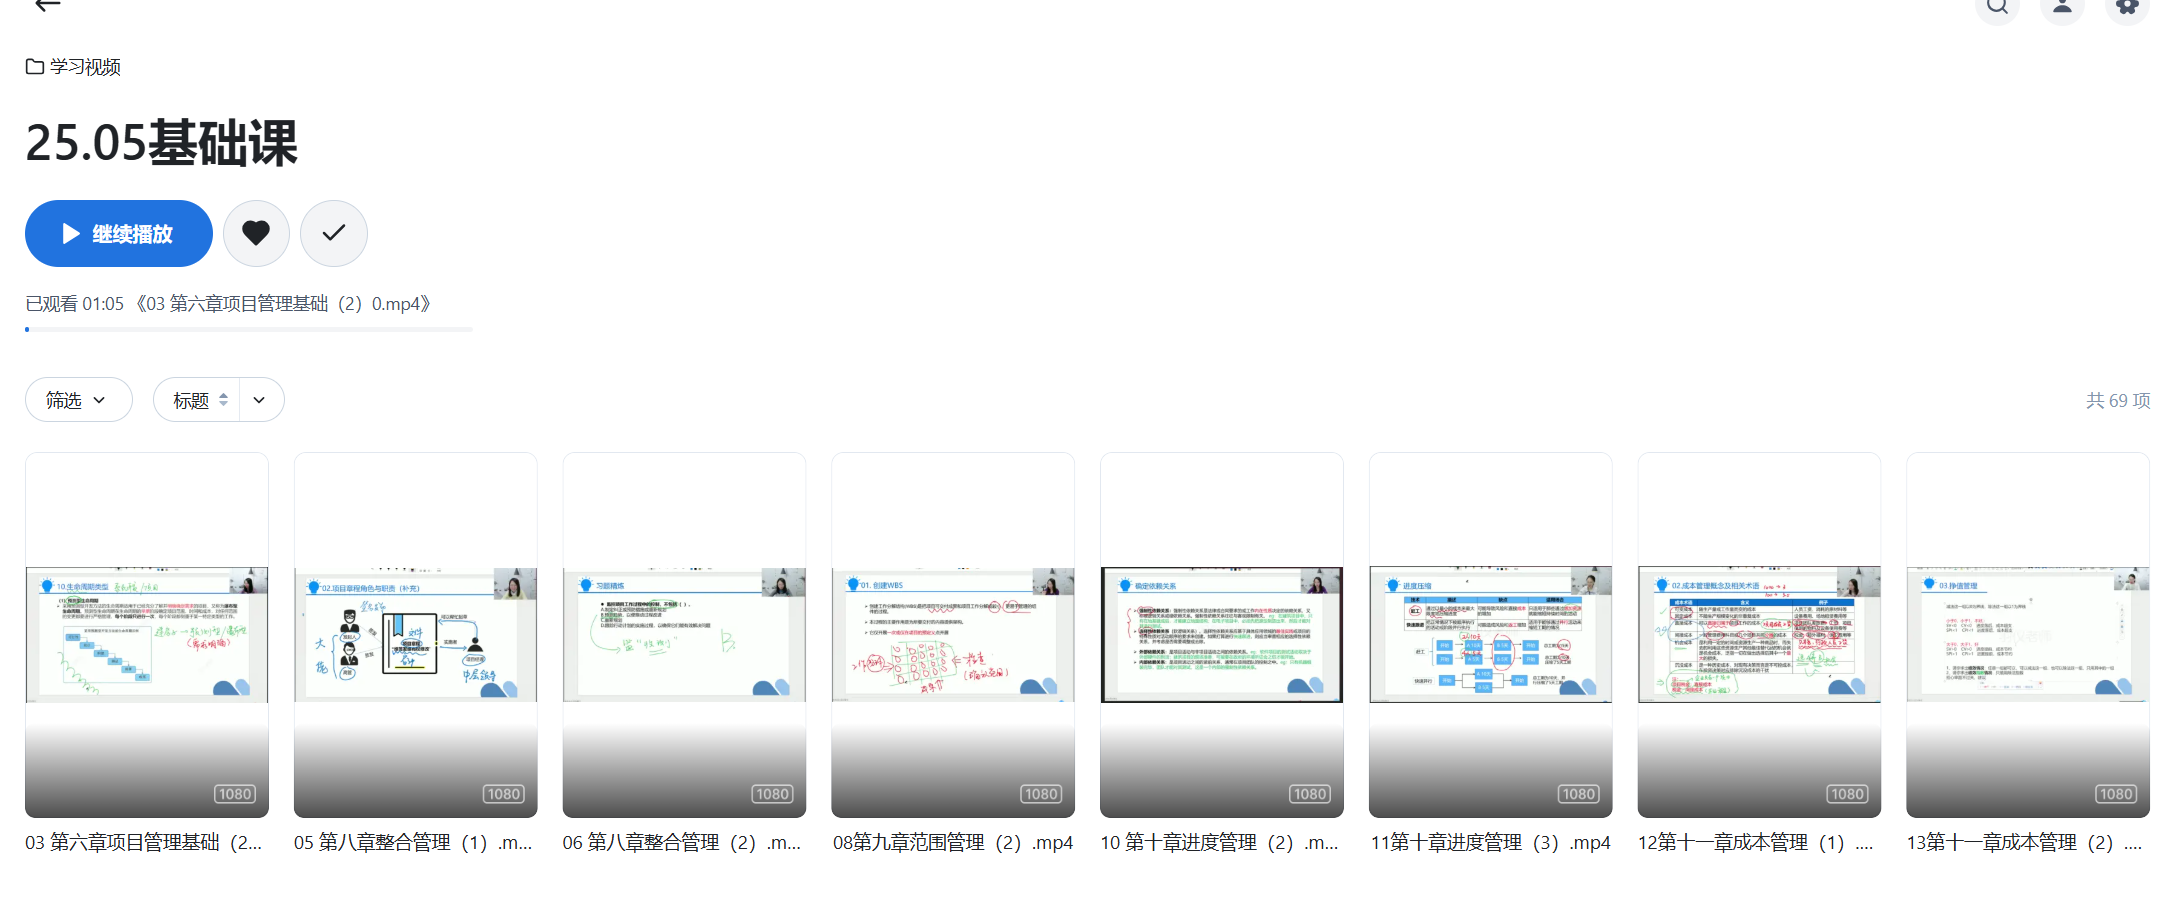
Task: Click the 继续播放 button
Action: [119, 234]
